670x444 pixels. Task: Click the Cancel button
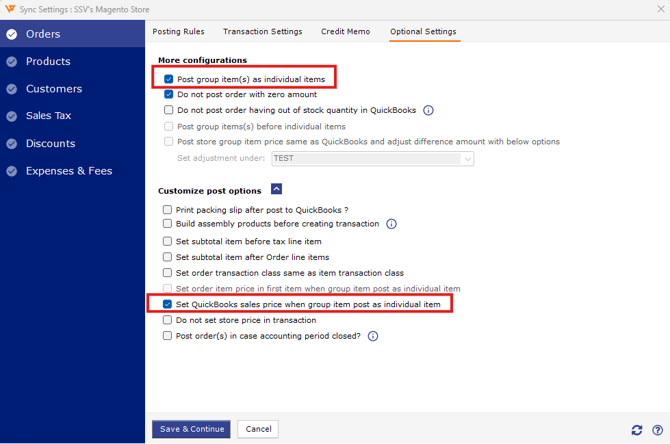(258, 429)
